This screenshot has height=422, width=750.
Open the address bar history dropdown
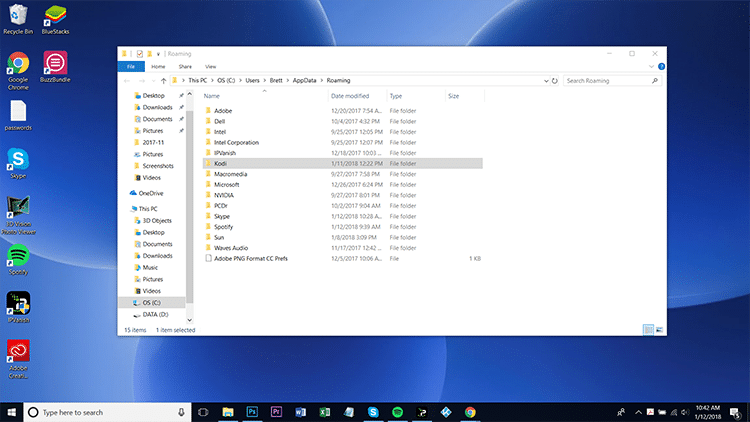point(546,81)
